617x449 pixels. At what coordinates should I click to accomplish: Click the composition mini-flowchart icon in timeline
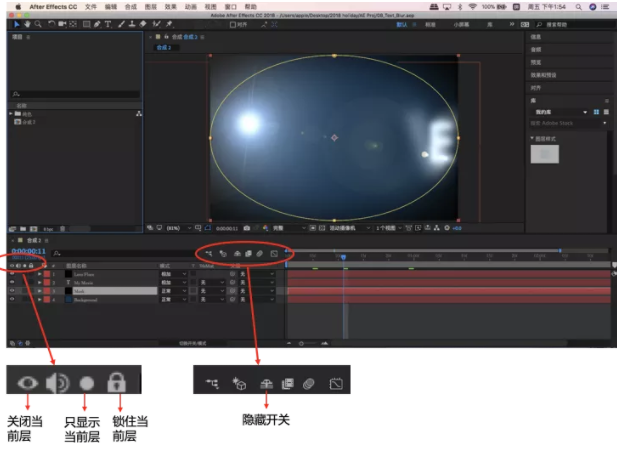point(209,254)
